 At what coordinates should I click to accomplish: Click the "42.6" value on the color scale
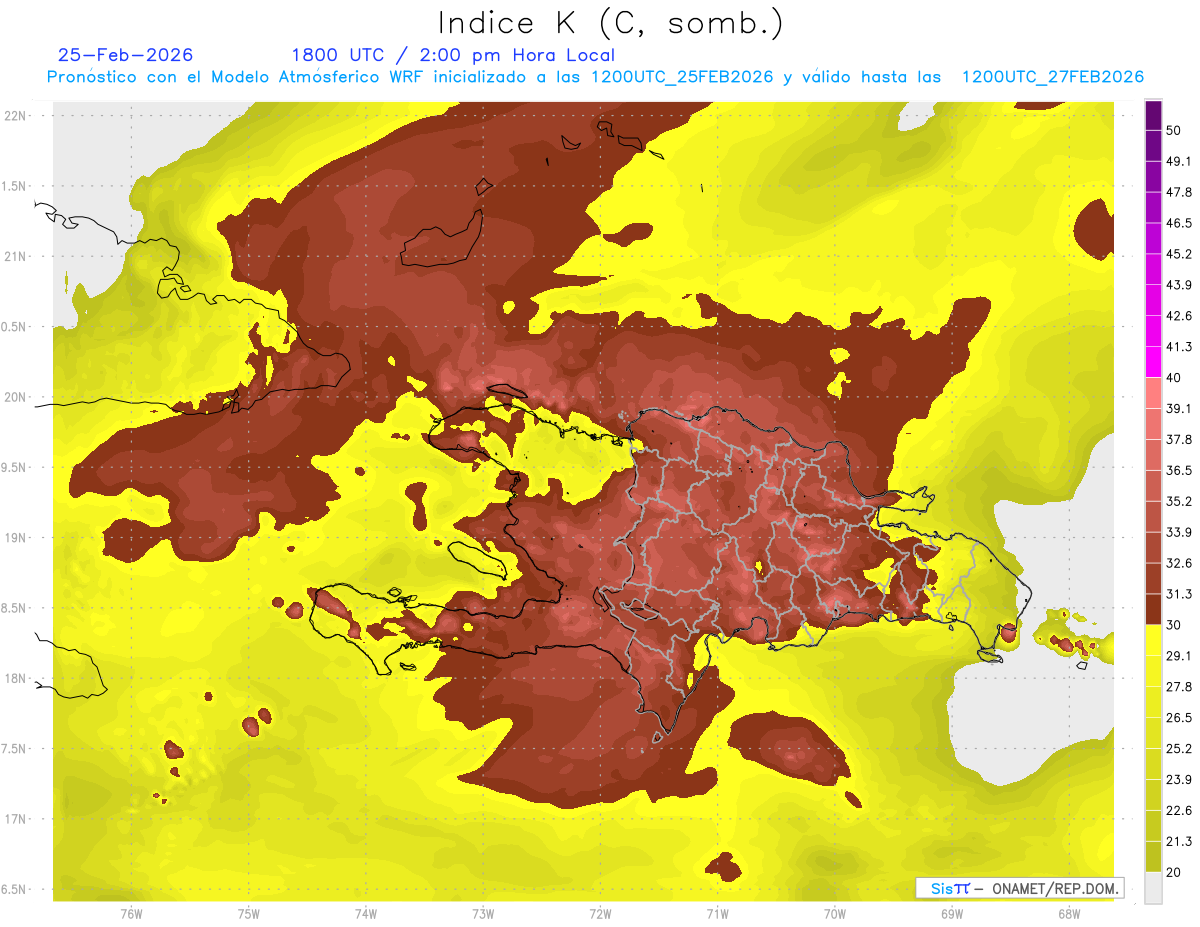1179,315
